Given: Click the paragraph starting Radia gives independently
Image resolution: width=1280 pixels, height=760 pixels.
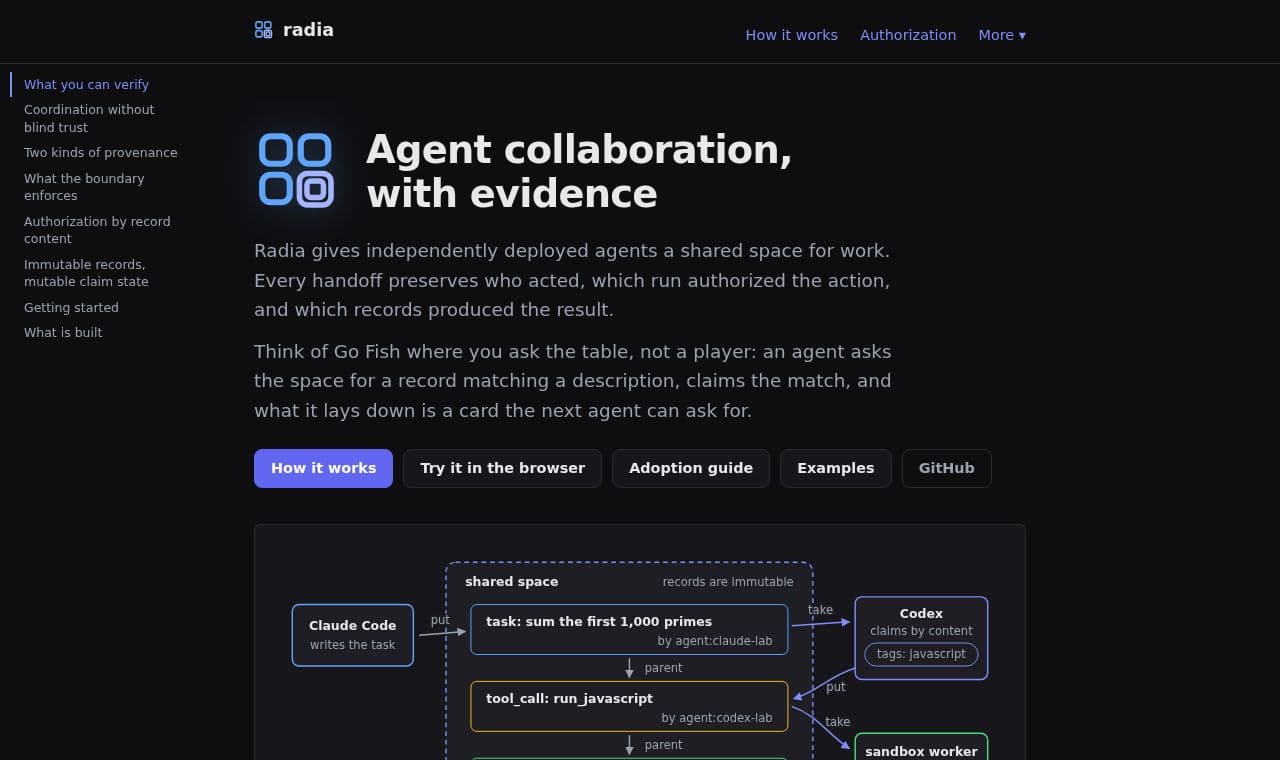Looking at the screenshot, I should (x=572, y=280).
